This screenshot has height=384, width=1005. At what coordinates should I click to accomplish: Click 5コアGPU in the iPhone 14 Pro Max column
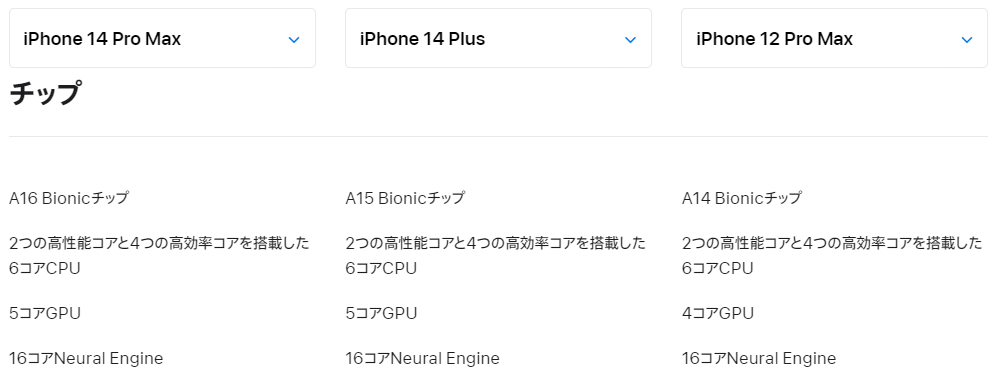(x=45, y=313)
